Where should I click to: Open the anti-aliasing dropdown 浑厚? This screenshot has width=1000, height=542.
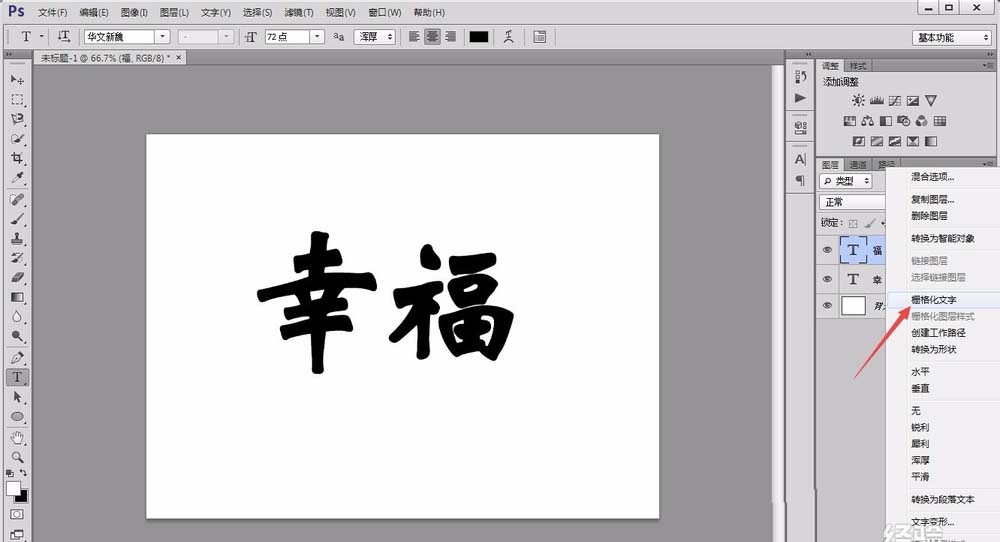(x=376, y=37)
